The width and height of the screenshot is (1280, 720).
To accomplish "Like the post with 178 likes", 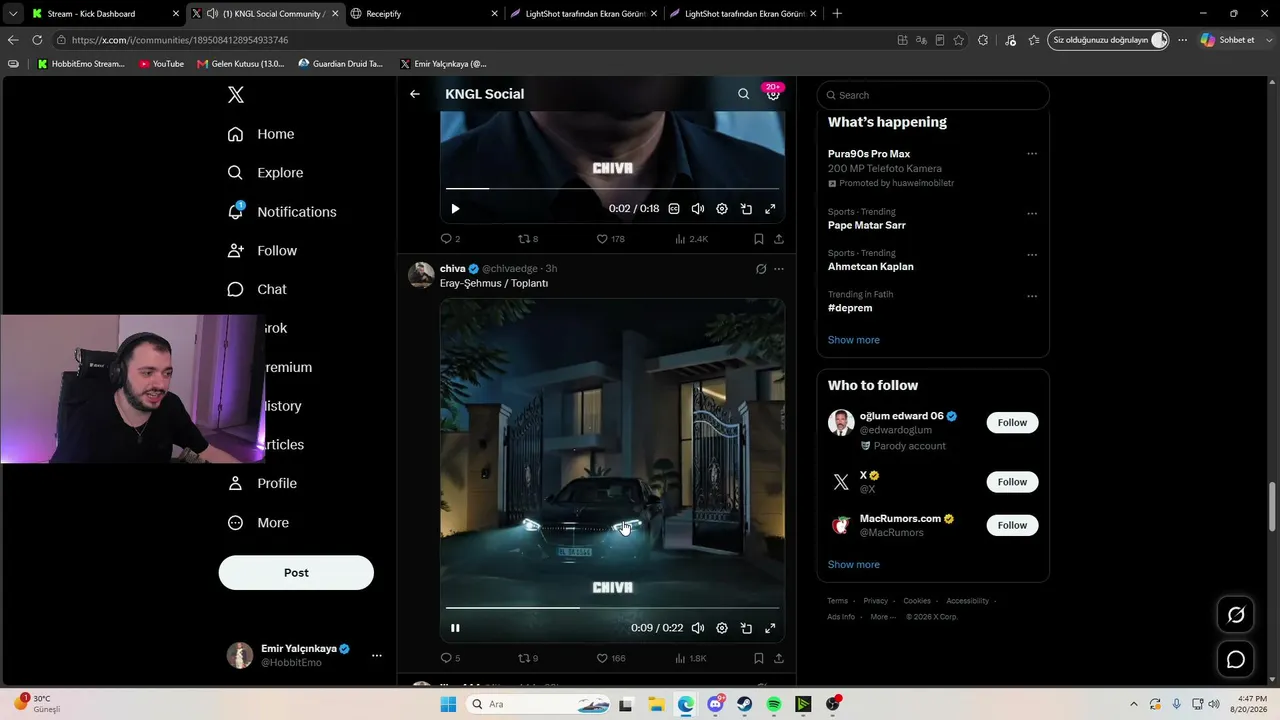I will click(x=610, y=239).
